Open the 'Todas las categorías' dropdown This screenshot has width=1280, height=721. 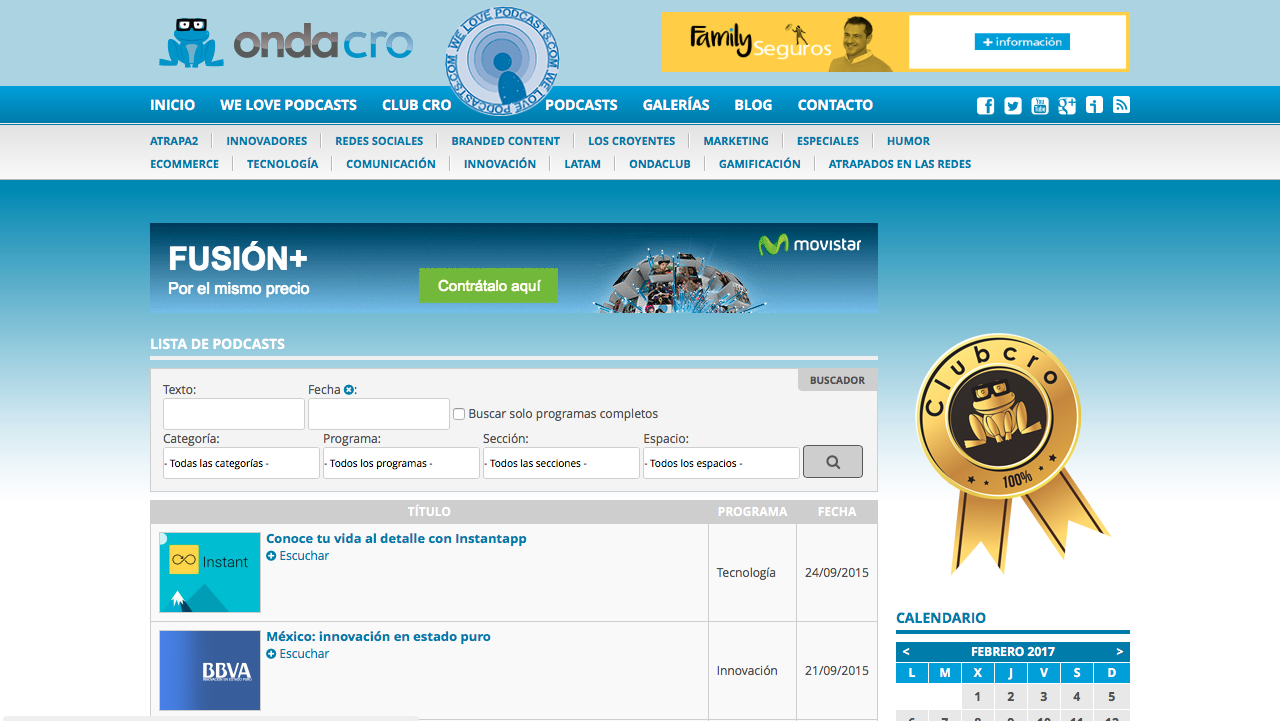241,462
